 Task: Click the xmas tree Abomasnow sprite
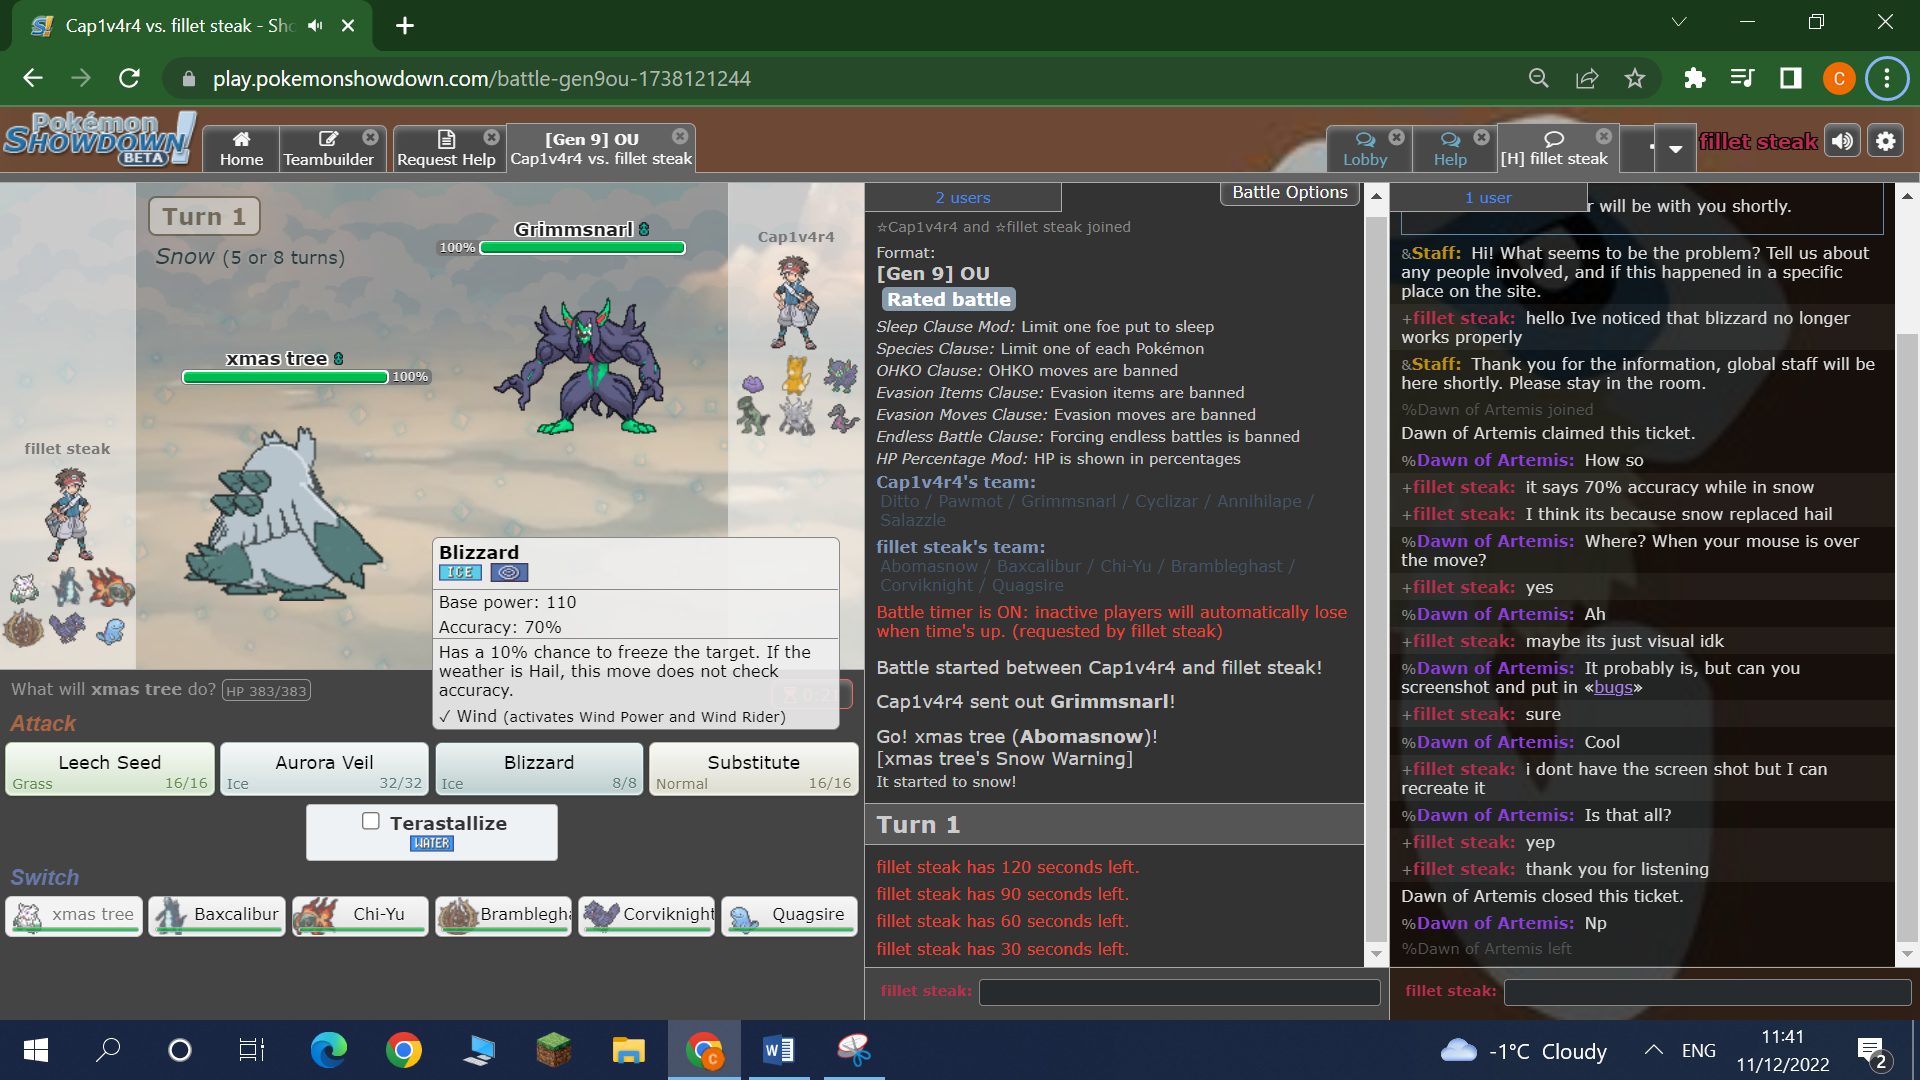[x=283, y=515]
